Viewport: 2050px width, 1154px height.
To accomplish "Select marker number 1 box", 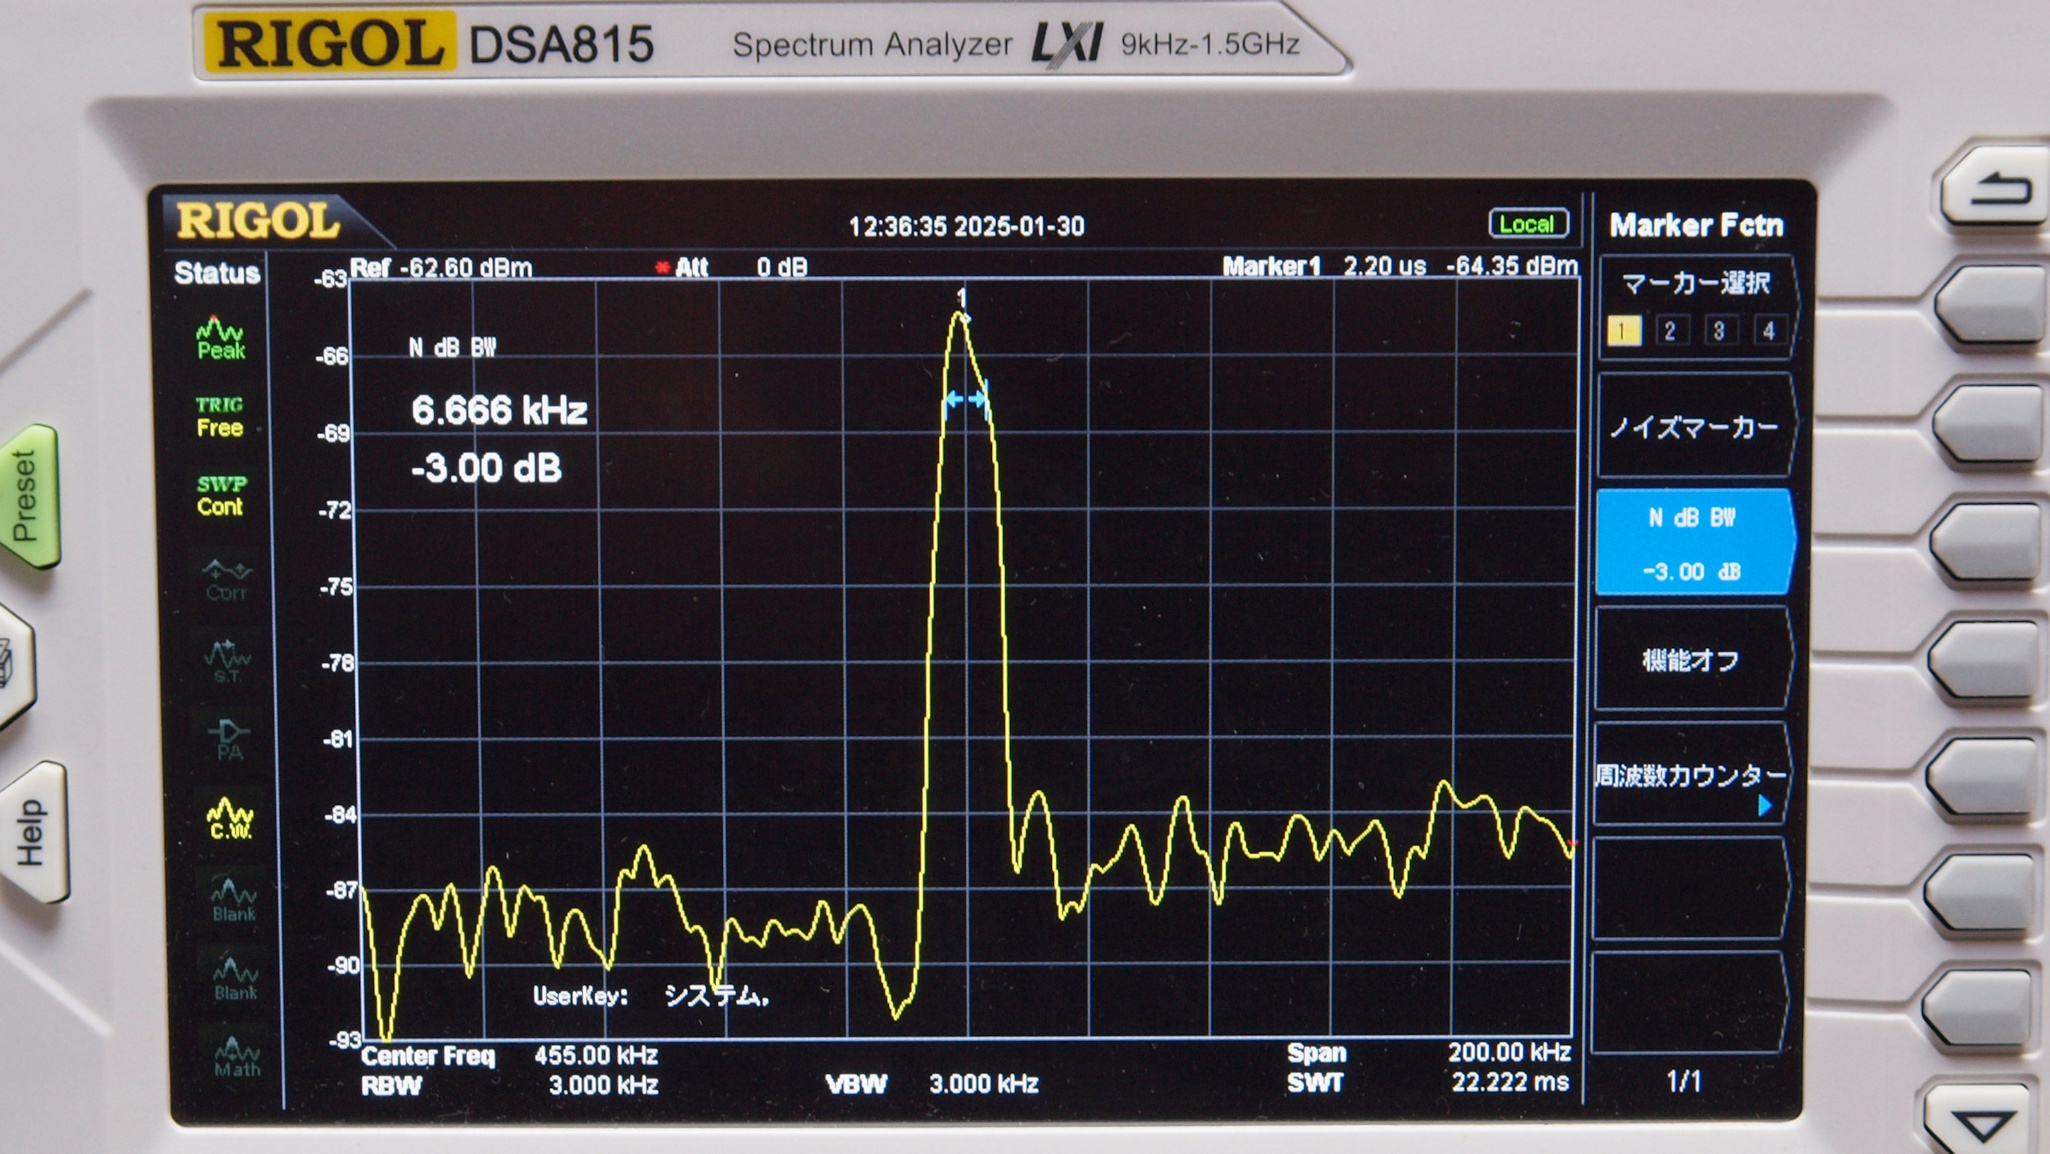I will click(1622, 331).
